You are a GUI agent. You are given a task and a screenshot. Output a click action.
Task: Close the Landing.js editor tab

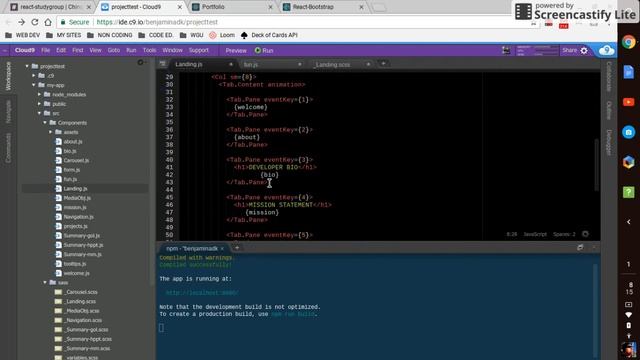231,64
